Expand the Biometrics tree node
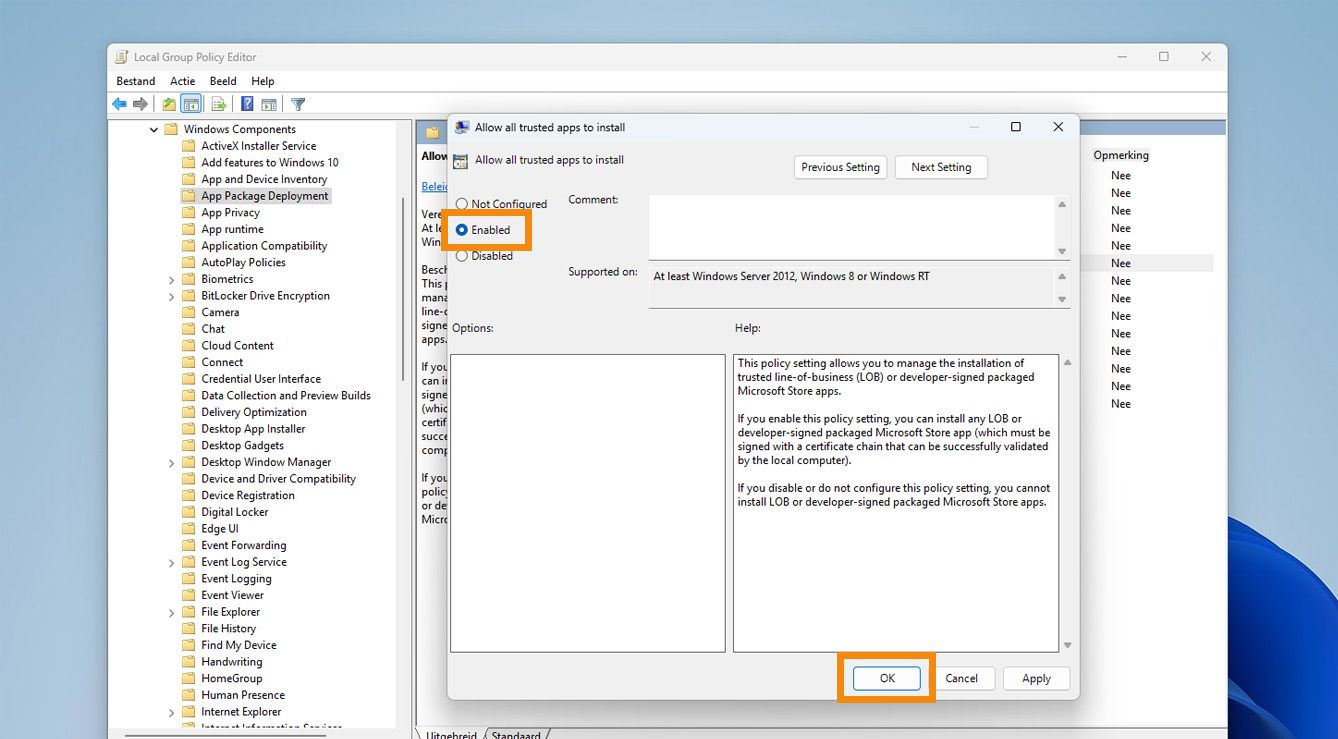1338x739 pixels. (172, 280)
